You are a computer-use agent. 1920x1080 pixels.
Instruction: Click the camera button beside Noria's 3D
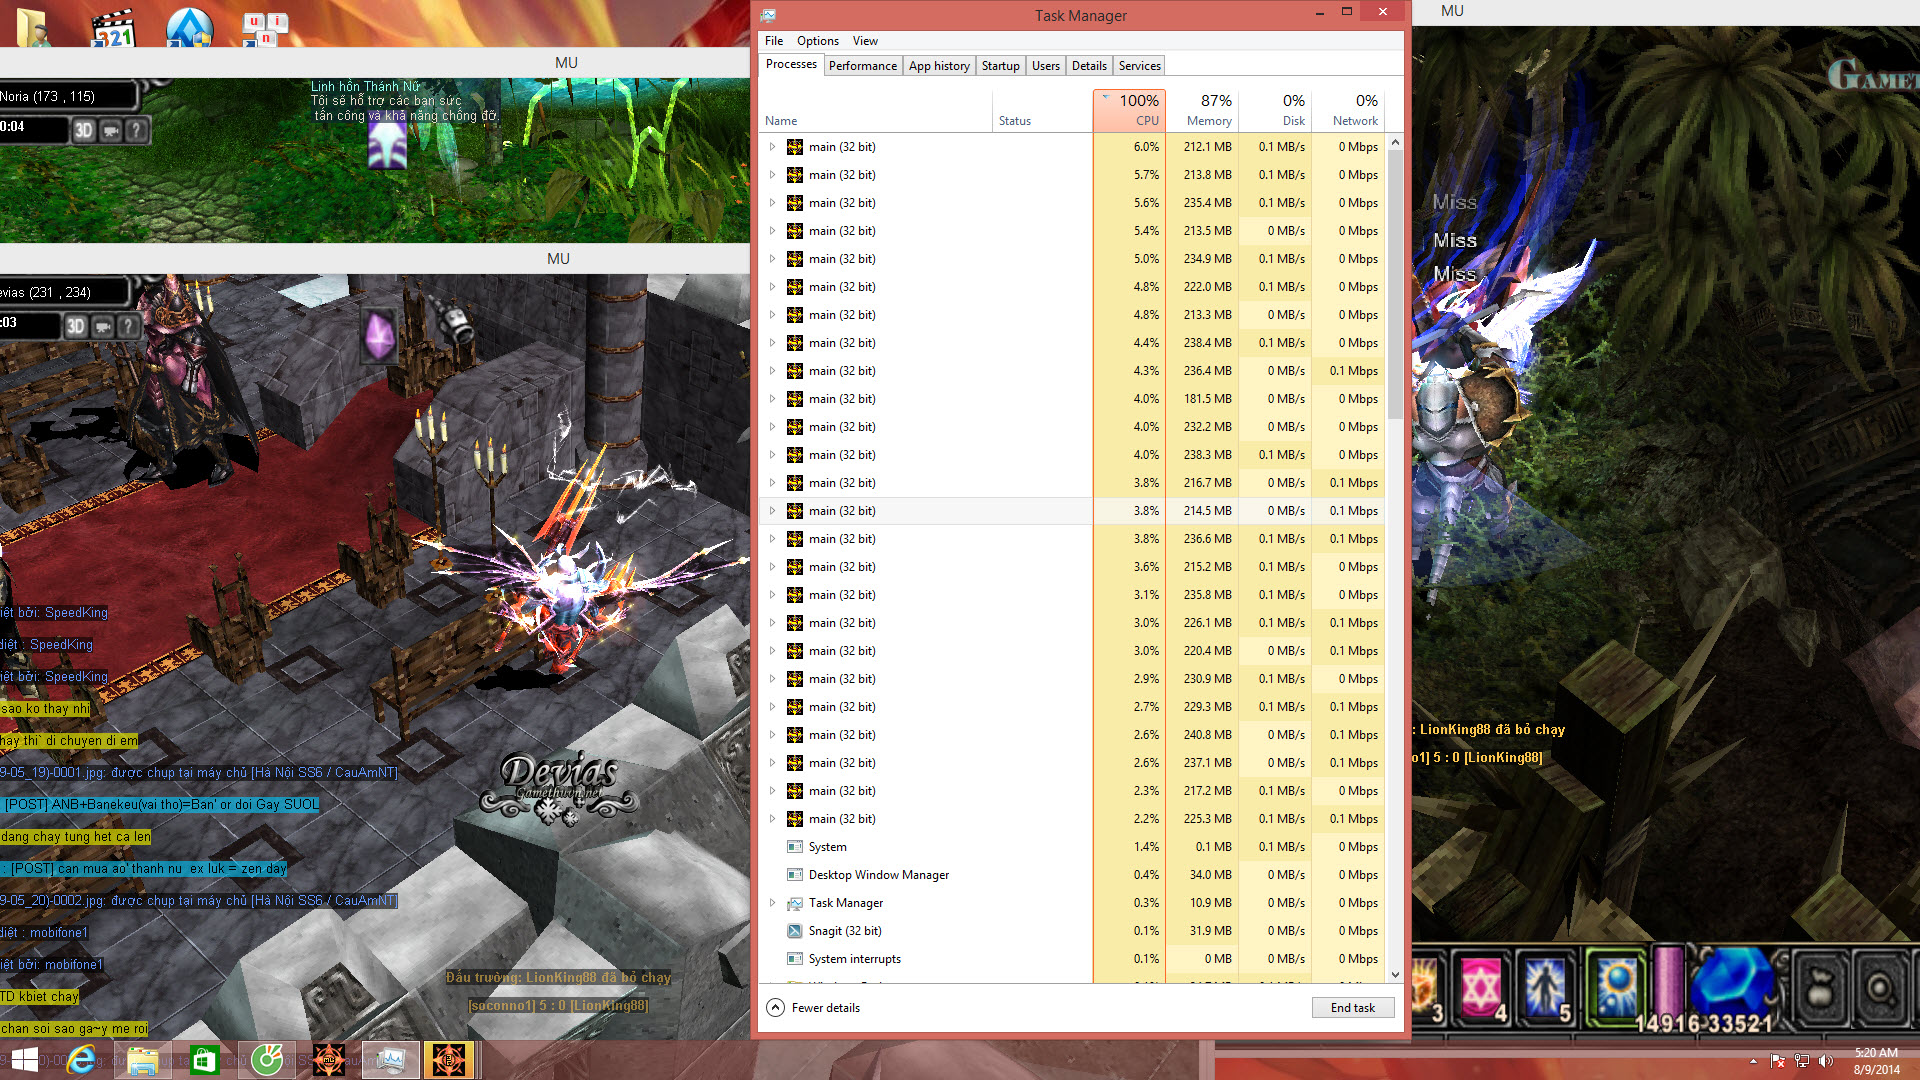[x=110, y=130]
